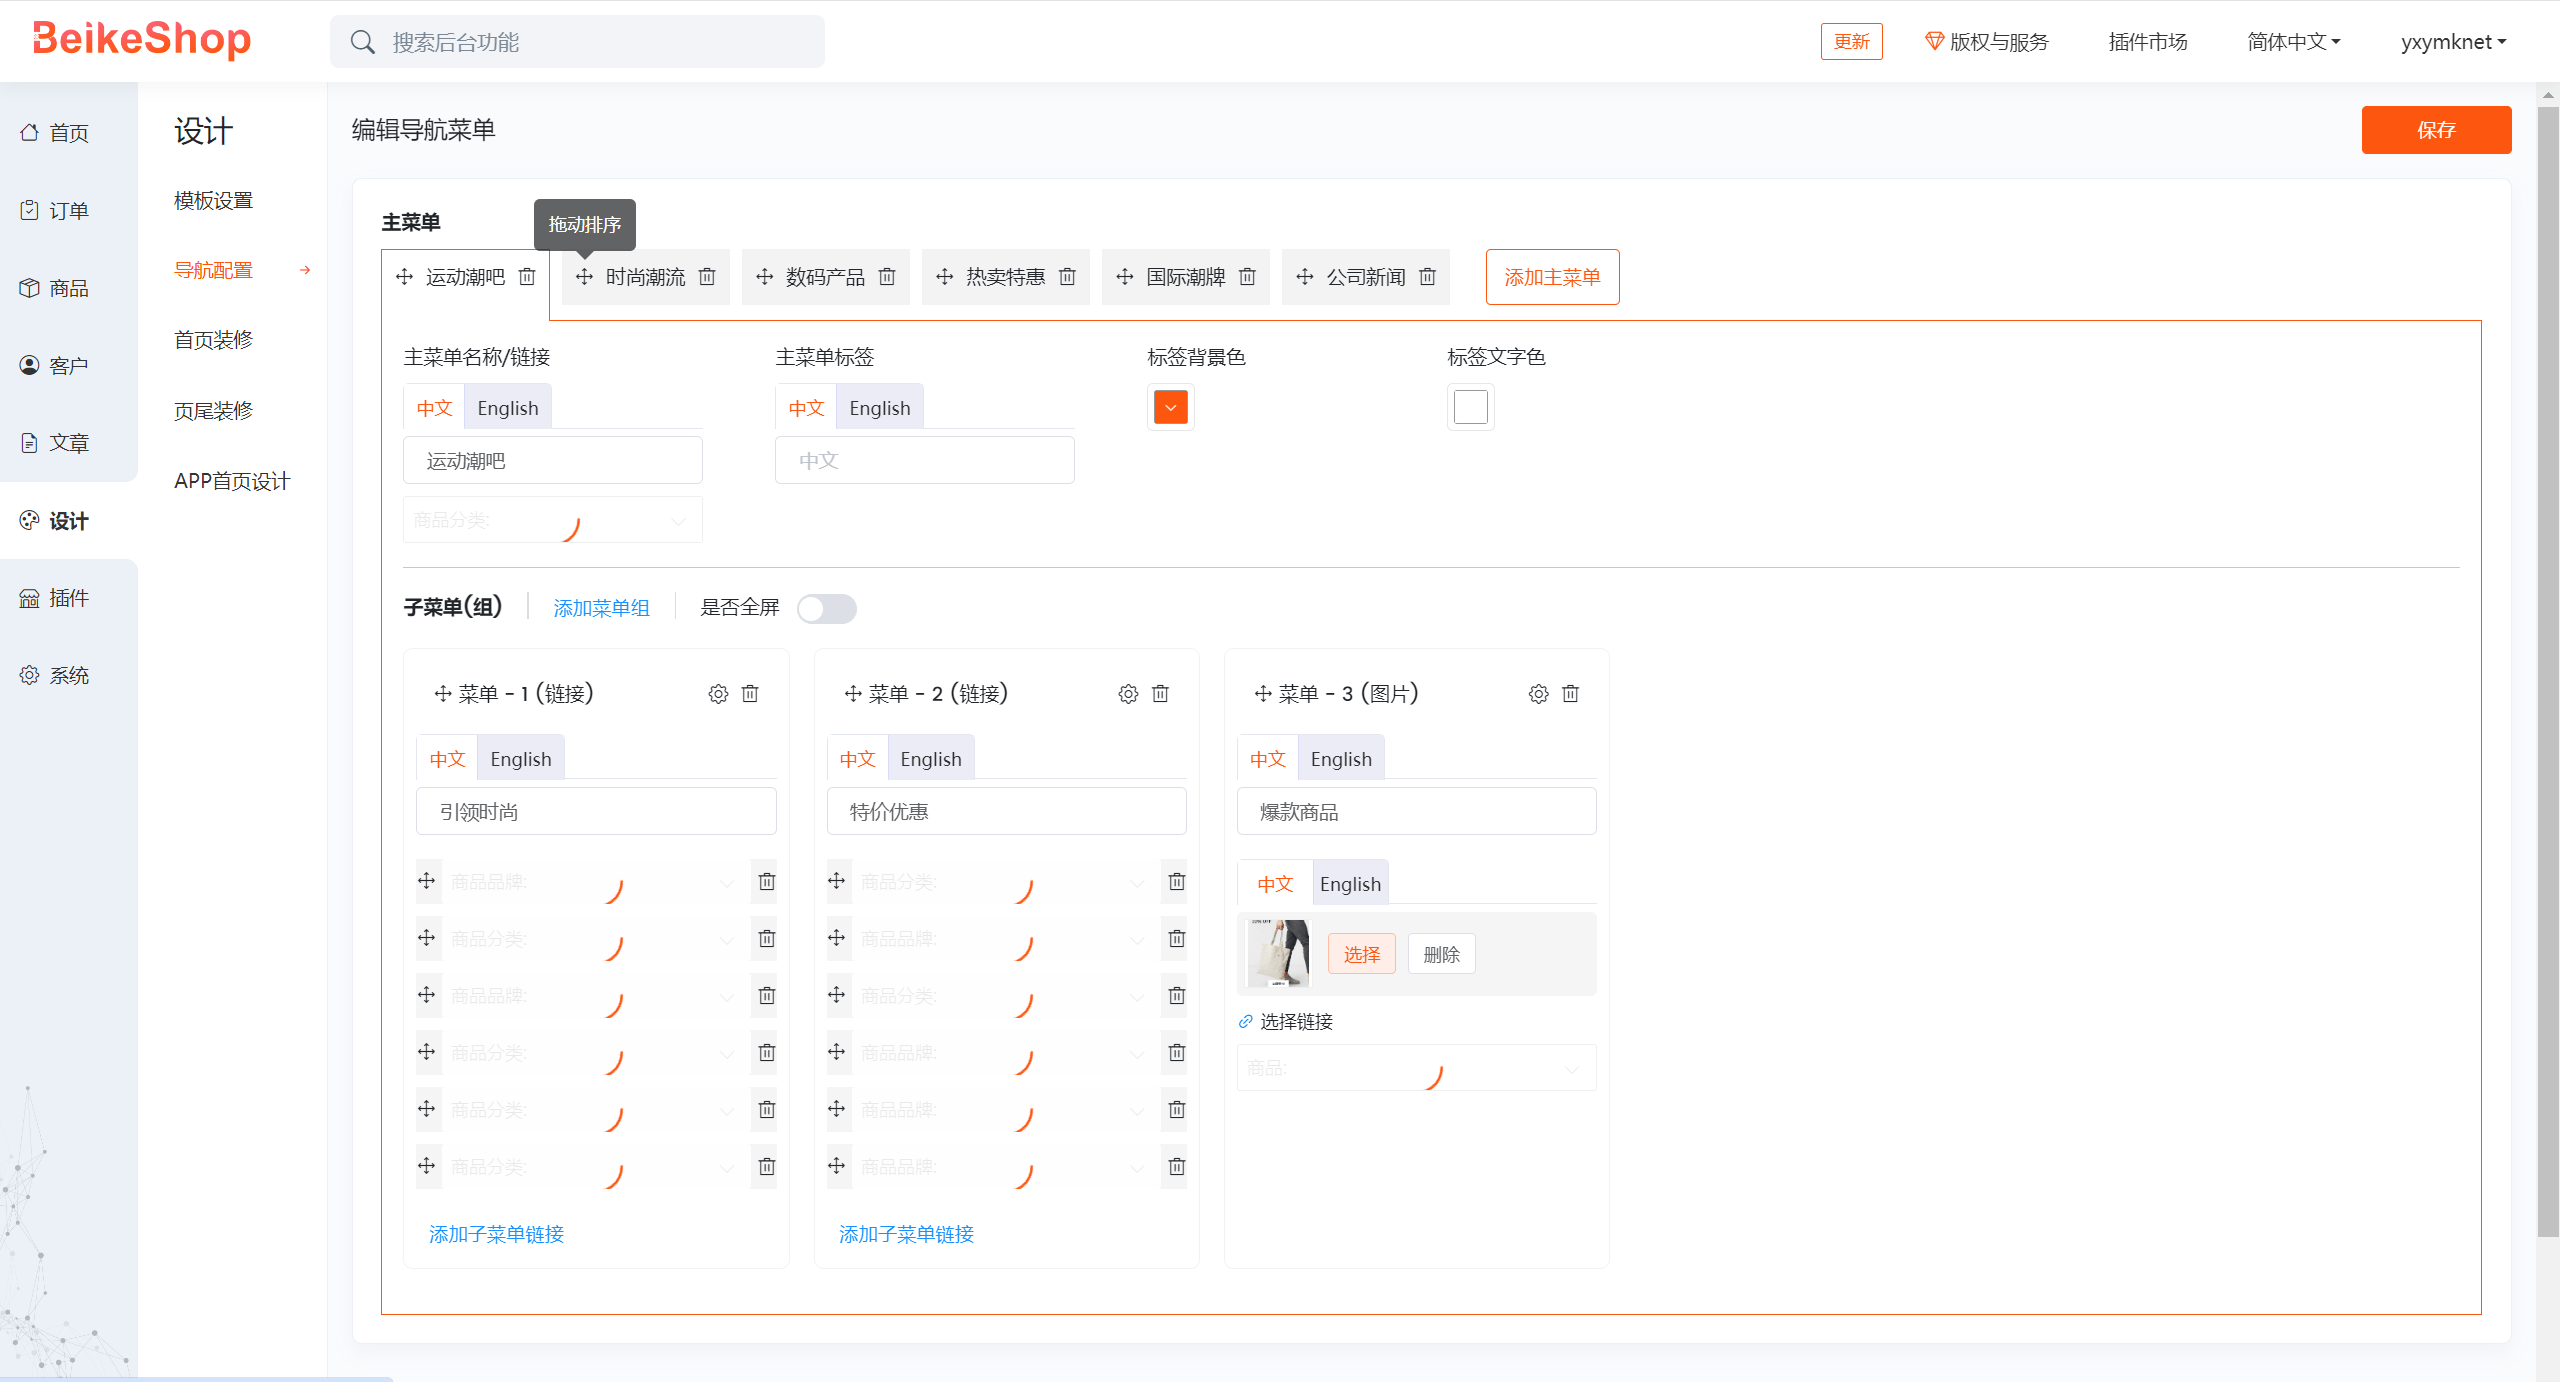Screen dimensions: 2560x1382
Task: Expand the 商品 link dropdown in 菜单 - 3
Action: [1417, 1068]
